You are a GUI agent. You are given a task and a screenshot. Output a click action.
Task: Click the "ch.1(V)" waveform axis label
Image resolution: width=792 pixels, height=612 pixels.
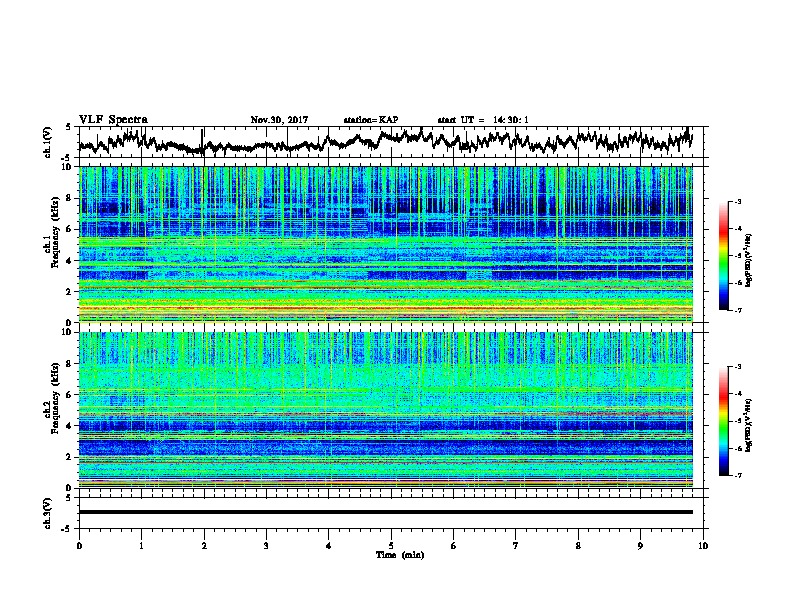[48, 142]
